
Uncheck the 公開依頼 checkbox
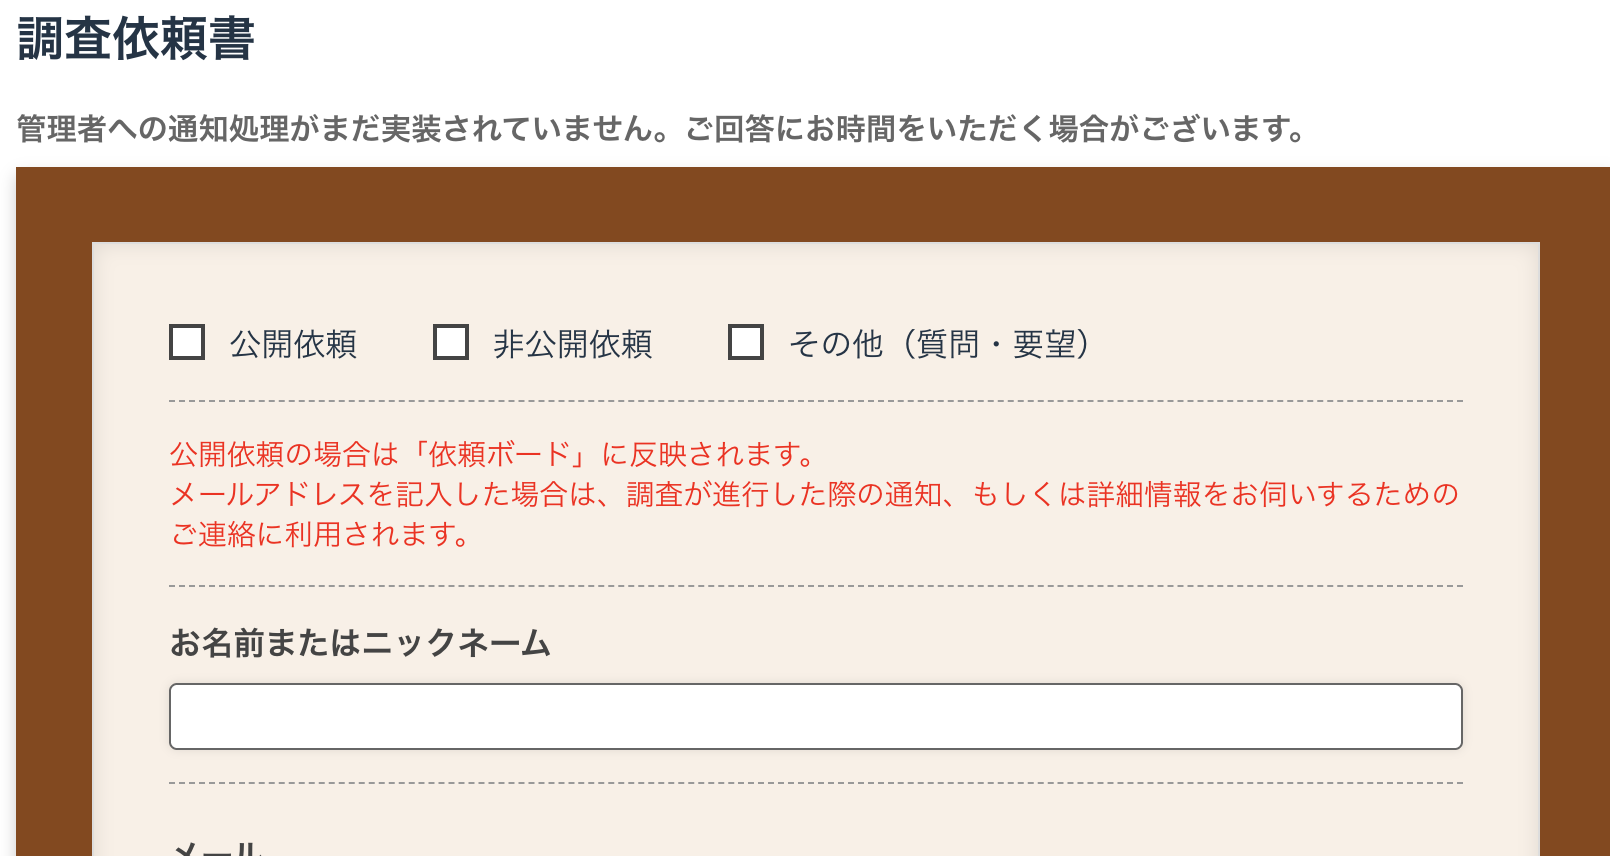(x=186, y=343)
